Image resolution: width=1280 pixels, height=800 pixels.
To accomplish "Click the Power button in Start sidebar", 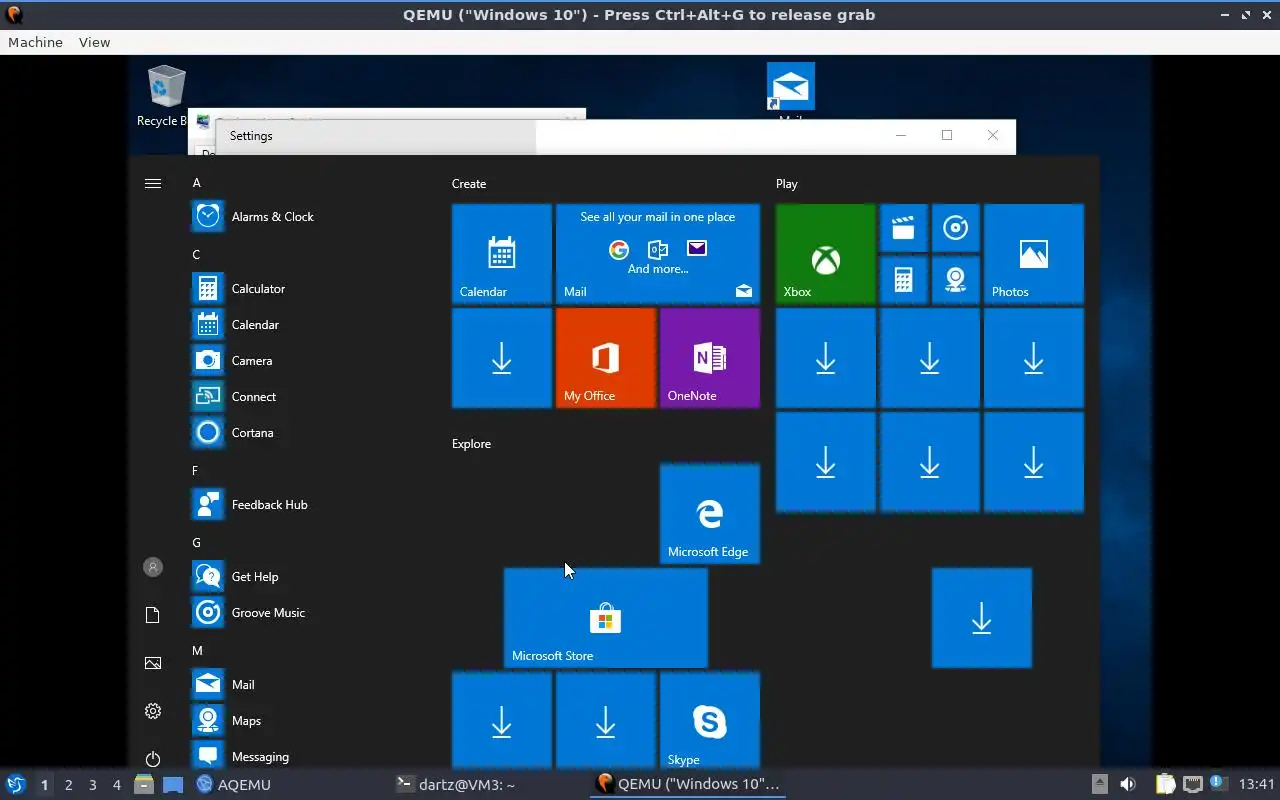I will point(153,759).
